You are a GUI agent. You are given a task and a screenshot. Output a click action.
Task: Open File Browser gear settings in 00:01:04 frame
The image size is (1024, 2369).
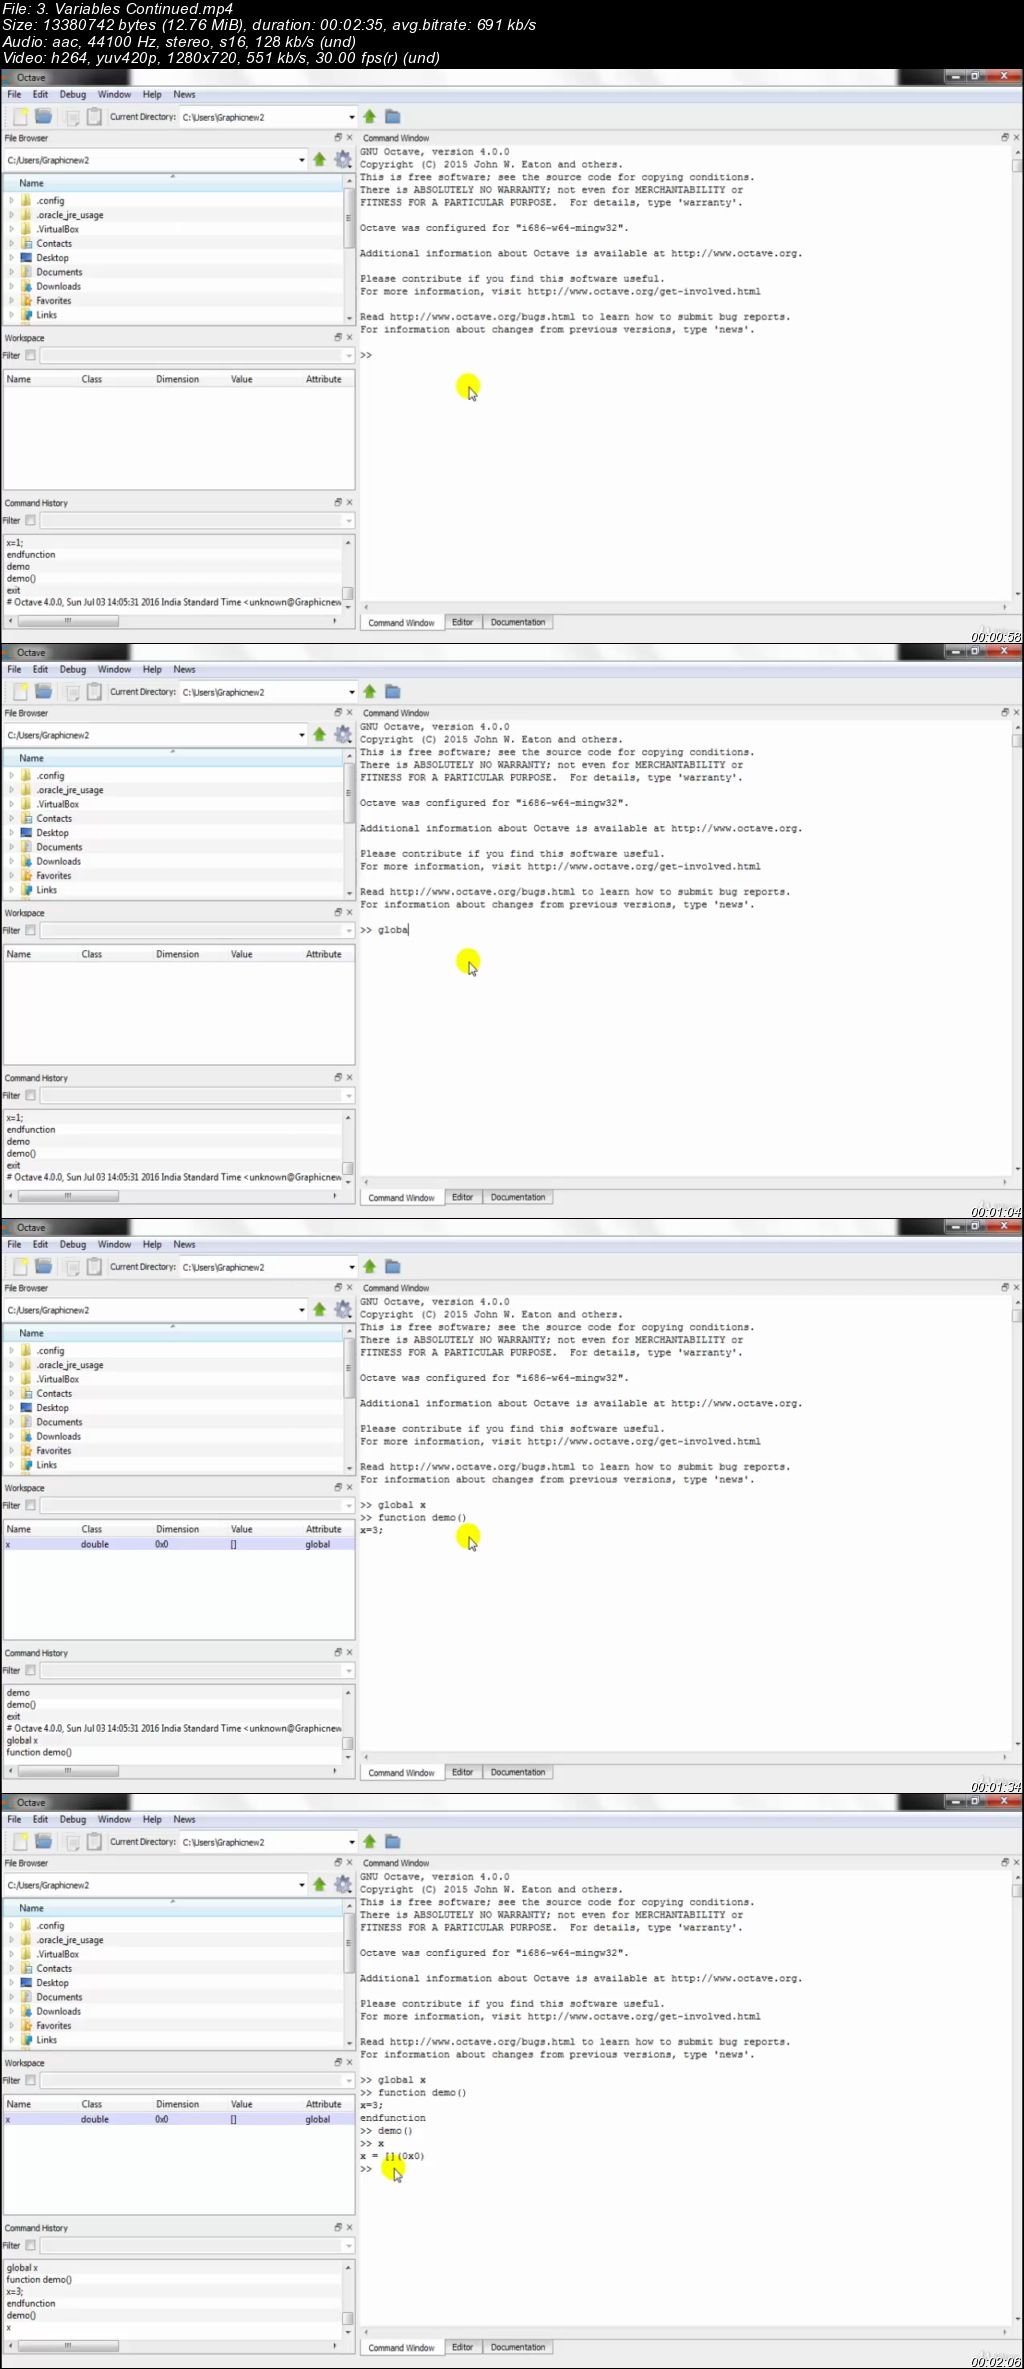[x=343, y=734]
